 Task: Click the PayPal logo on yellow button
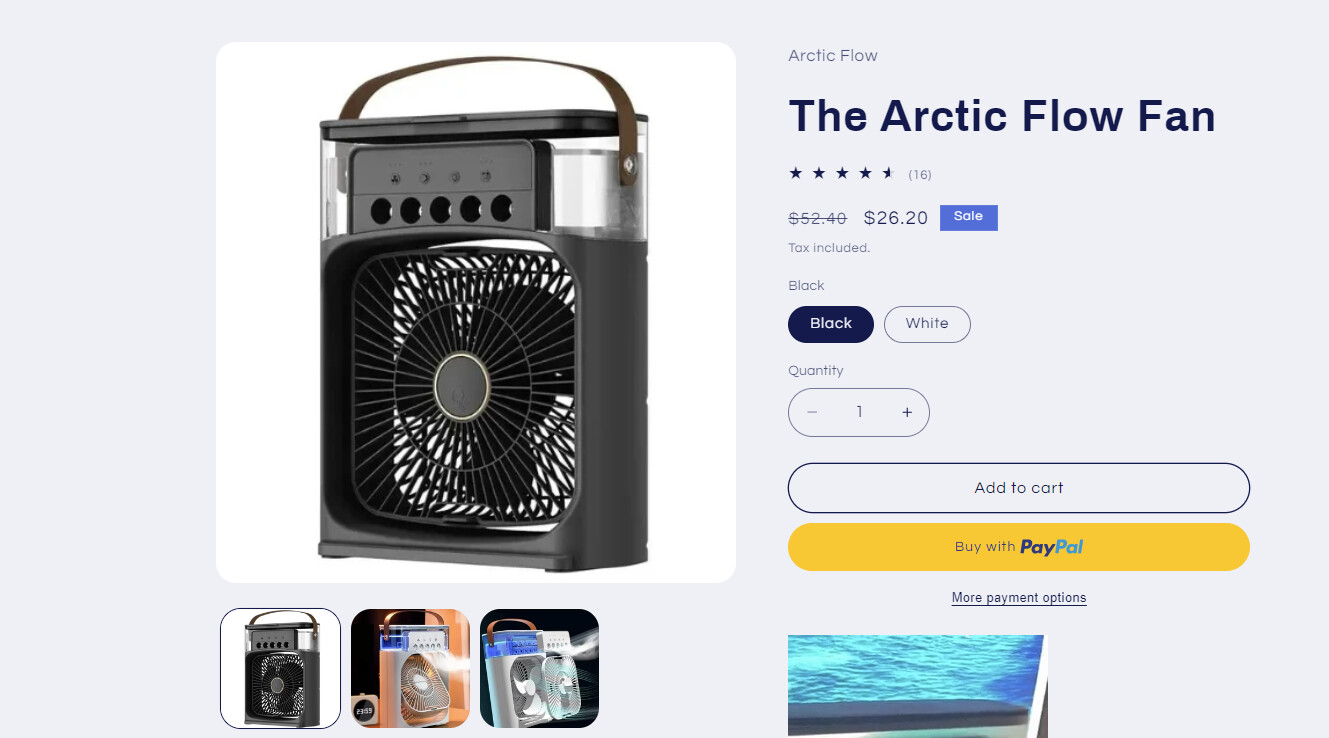1051,547
